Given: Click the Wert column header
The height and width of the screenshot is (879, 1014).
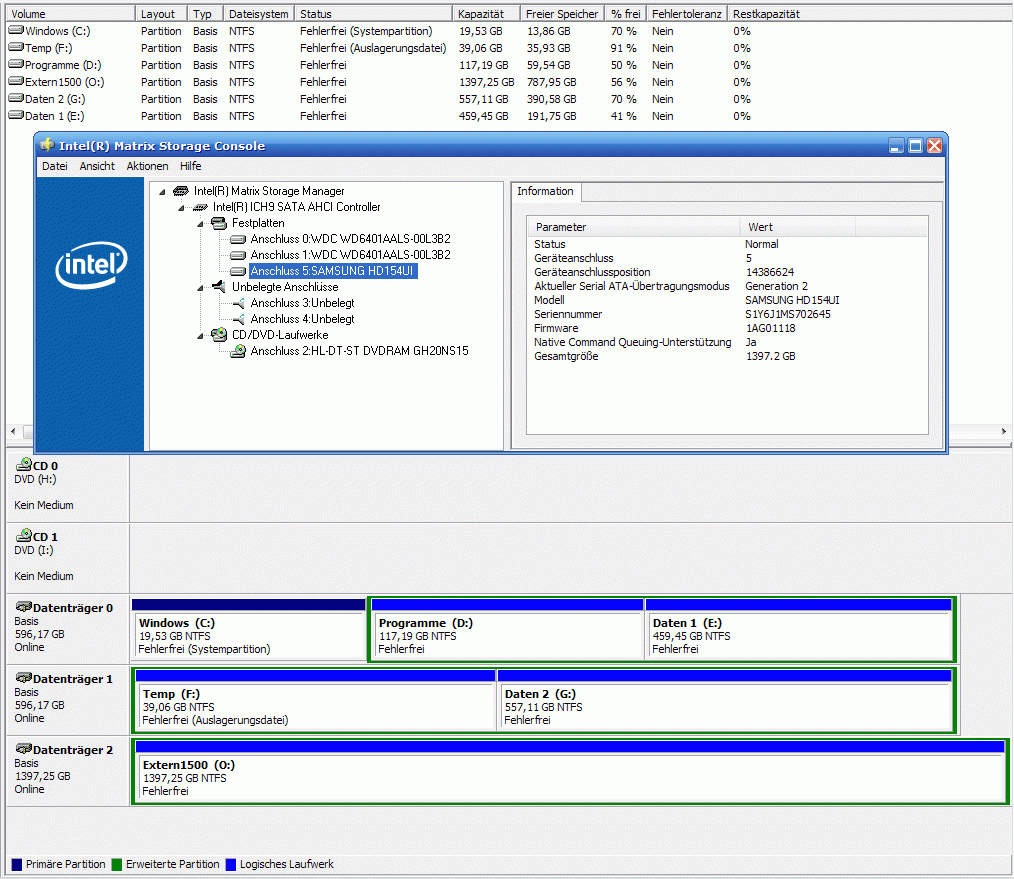Looking at the screenshot, I should pos(797,227).
